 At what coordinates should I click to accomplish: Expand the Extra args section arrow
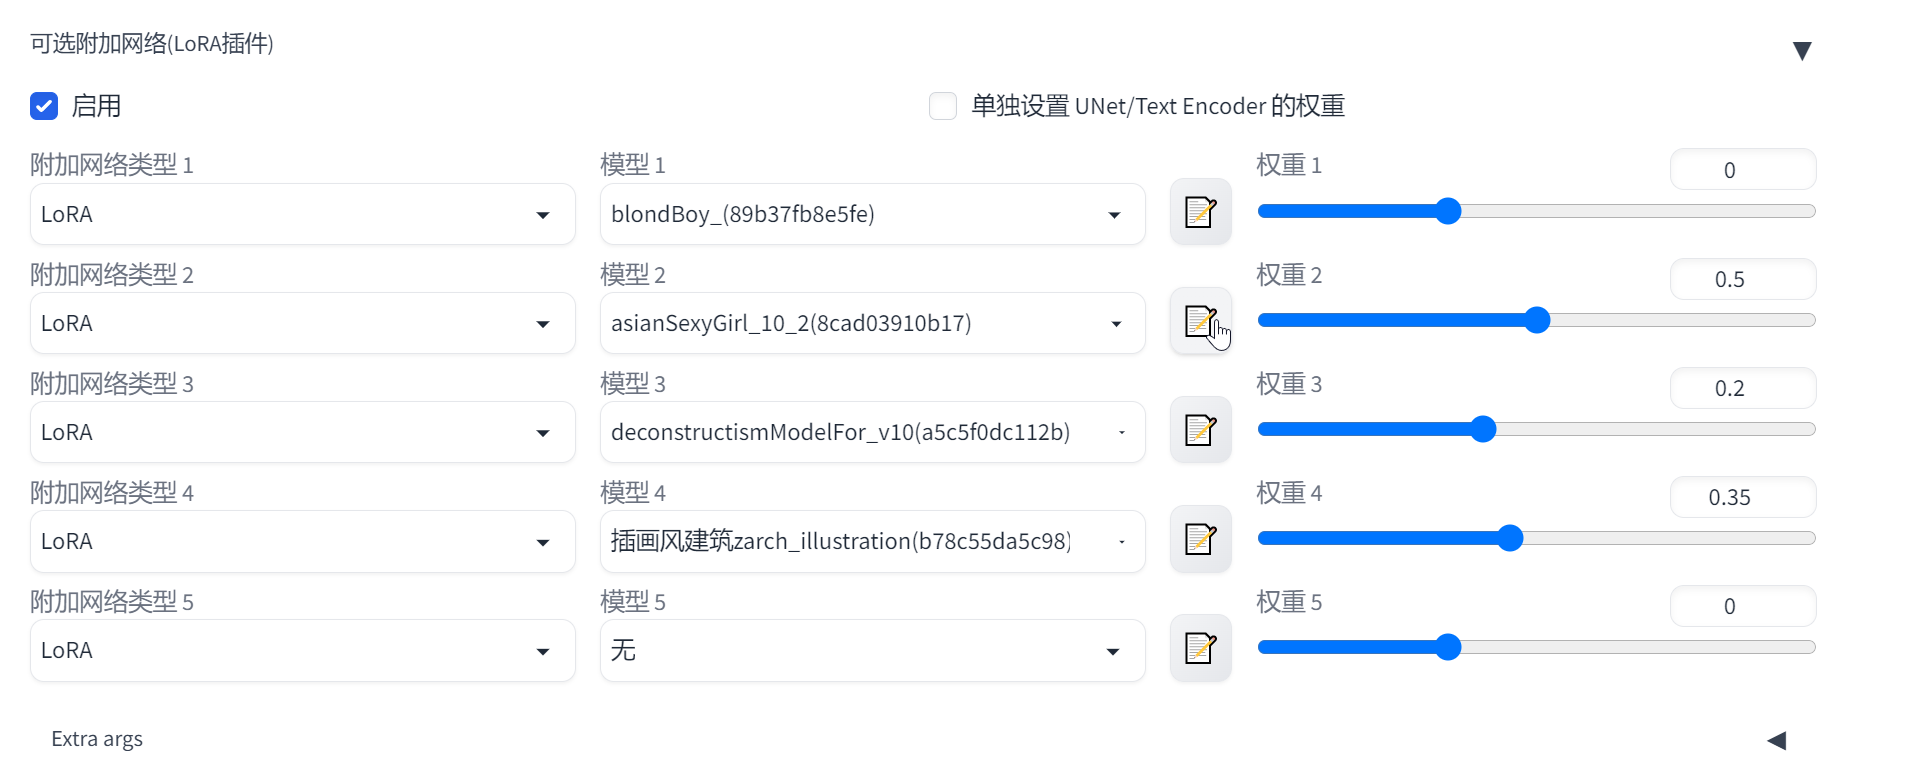pyautogui.click(x=1777, y=740)
